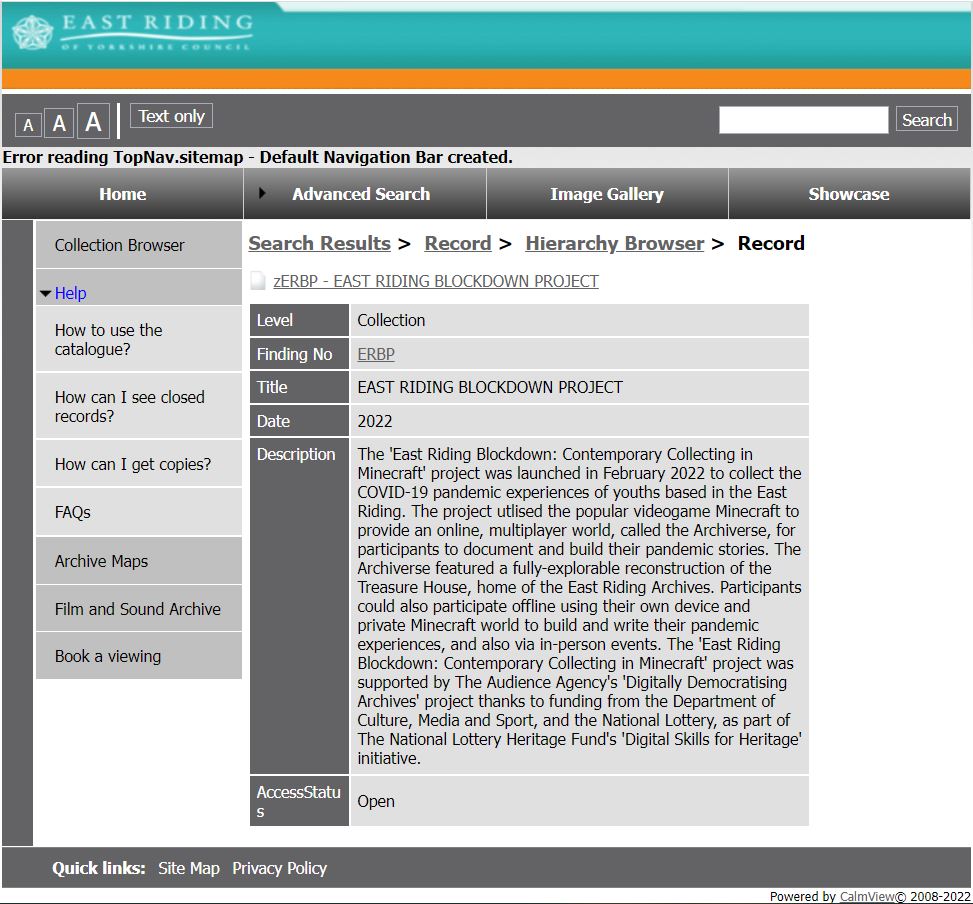Open the zERBP East Riding Blockdown Project link

(435, 281)
